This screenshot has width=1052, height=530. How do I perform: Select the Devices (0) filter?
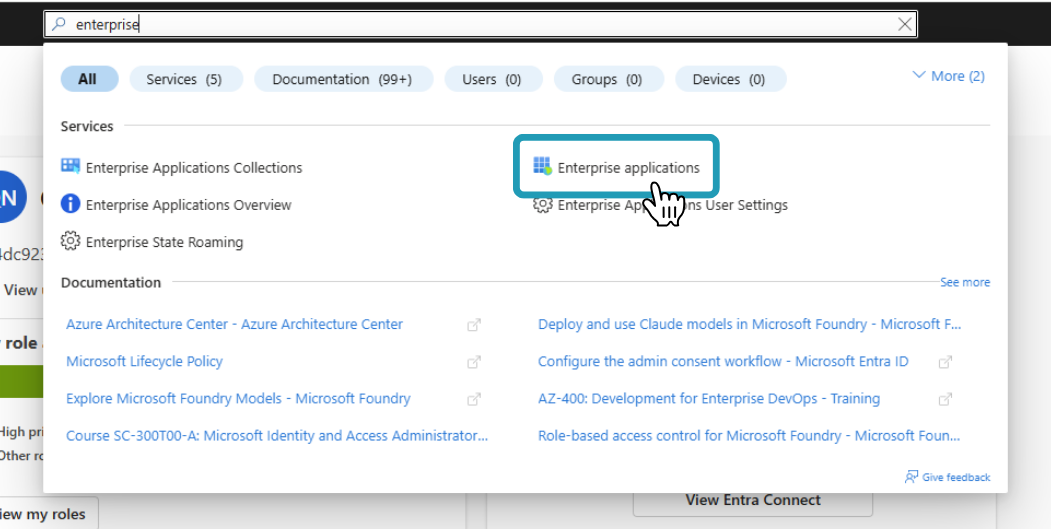click(x=730, y=79)
